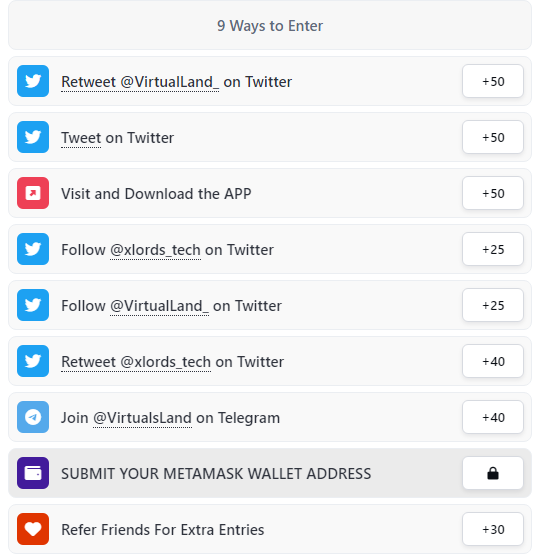The width and height of the screenshot is (540, 560).
Task: Expand SUBMIT YOUR METAMASK WALLET ADDRESS entry
Action: [x=270, y=473]
